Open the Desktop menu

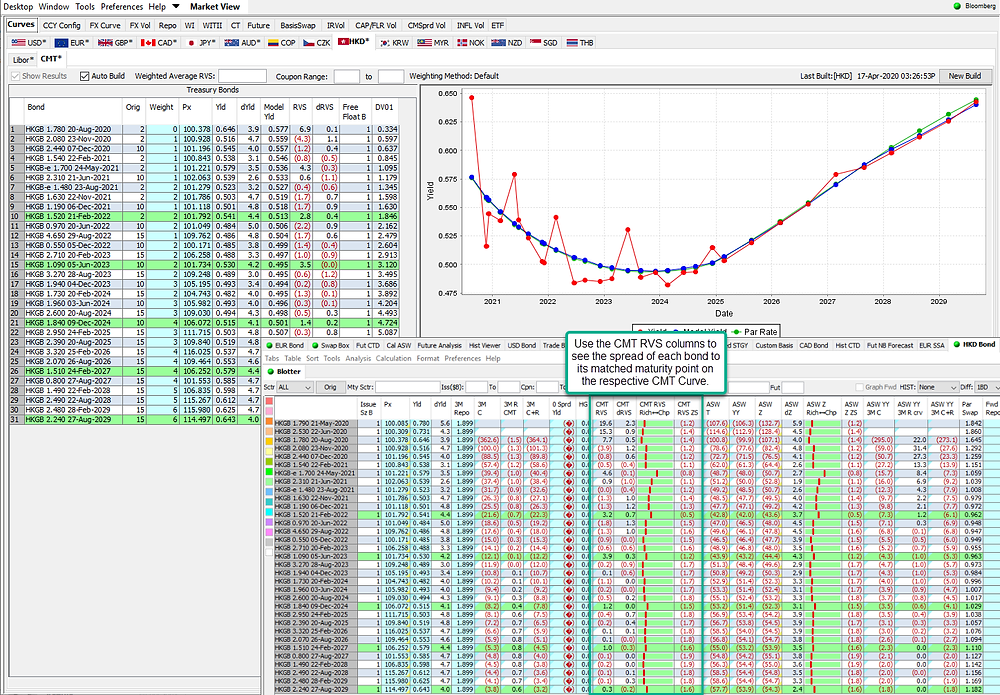click(x=17, y=6)
